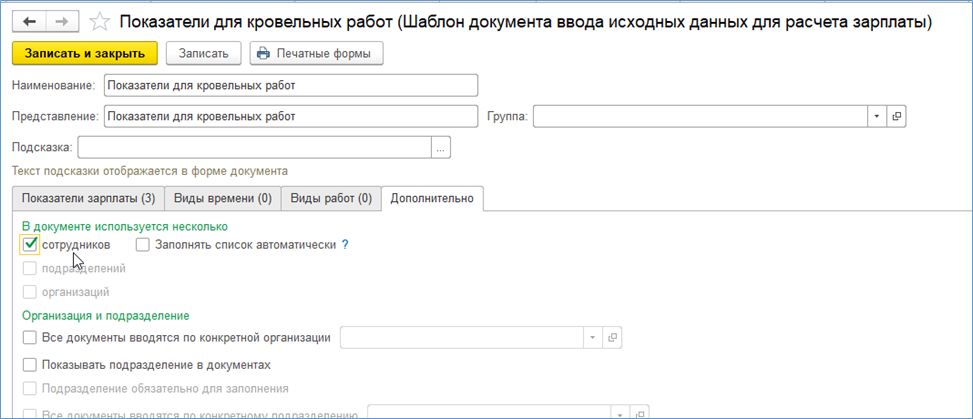The image size is (973, 419).
Task: Expand the Группа dropdown list
Action: tap(876, 117)
